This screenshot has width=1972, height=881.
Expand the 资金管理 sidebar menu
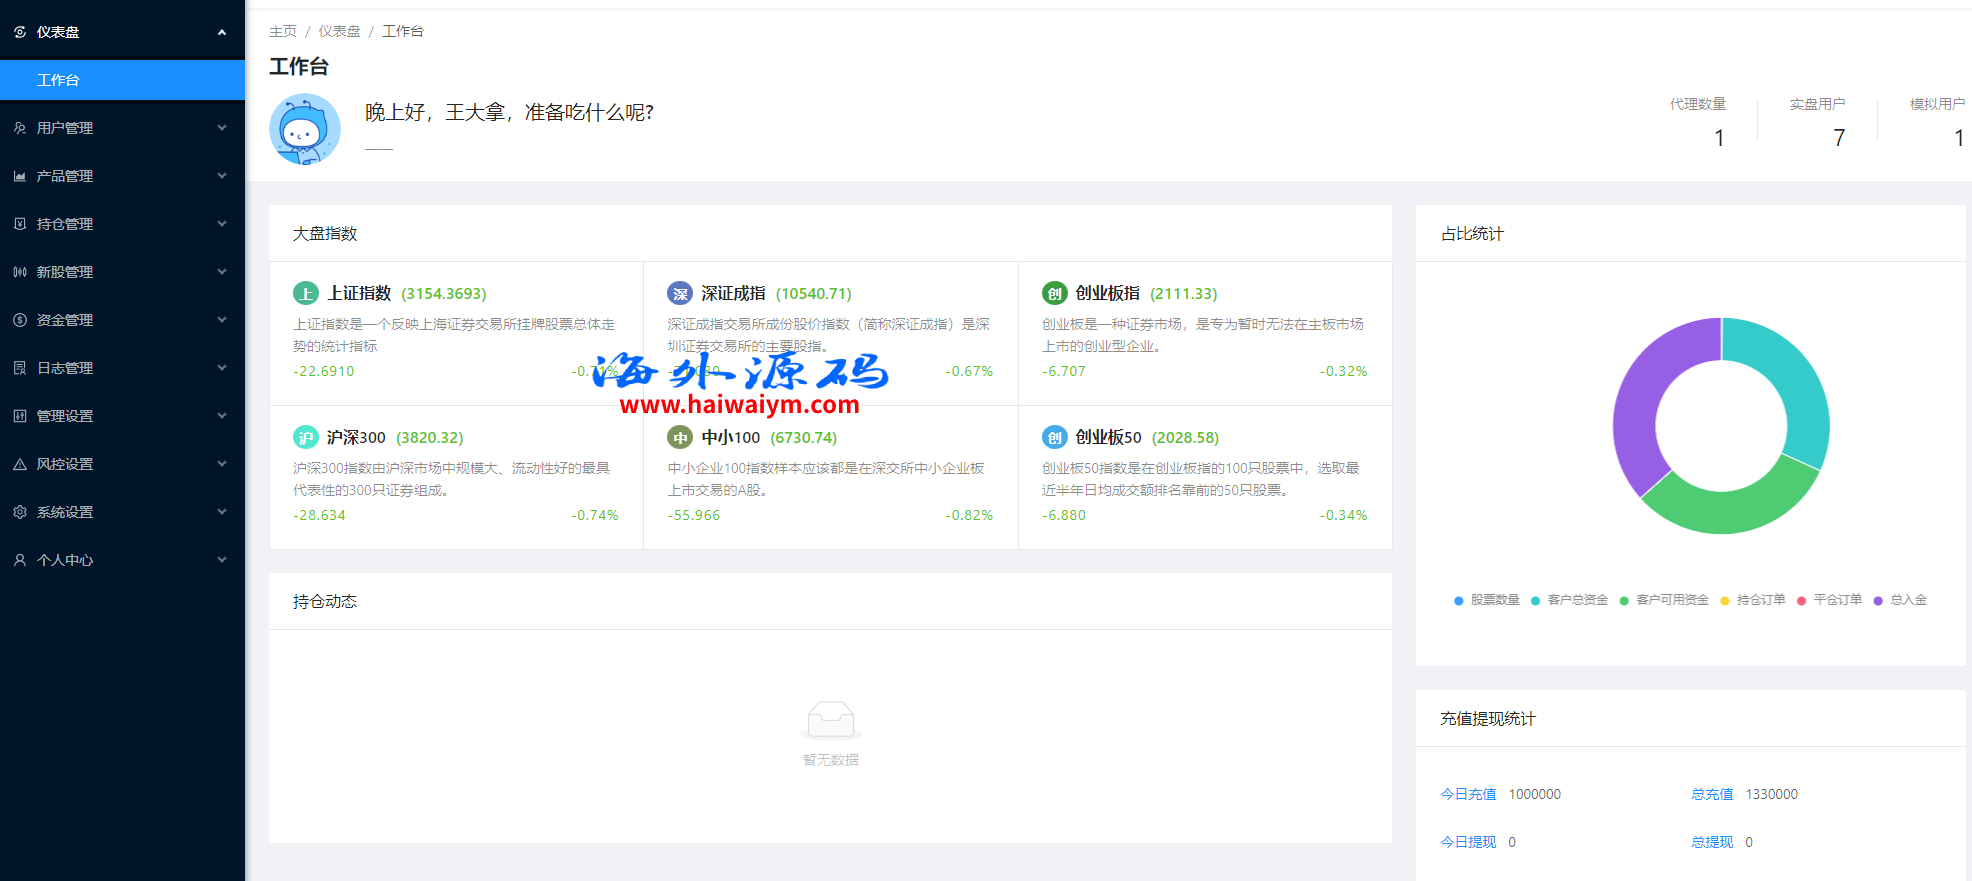pos(122,320)
